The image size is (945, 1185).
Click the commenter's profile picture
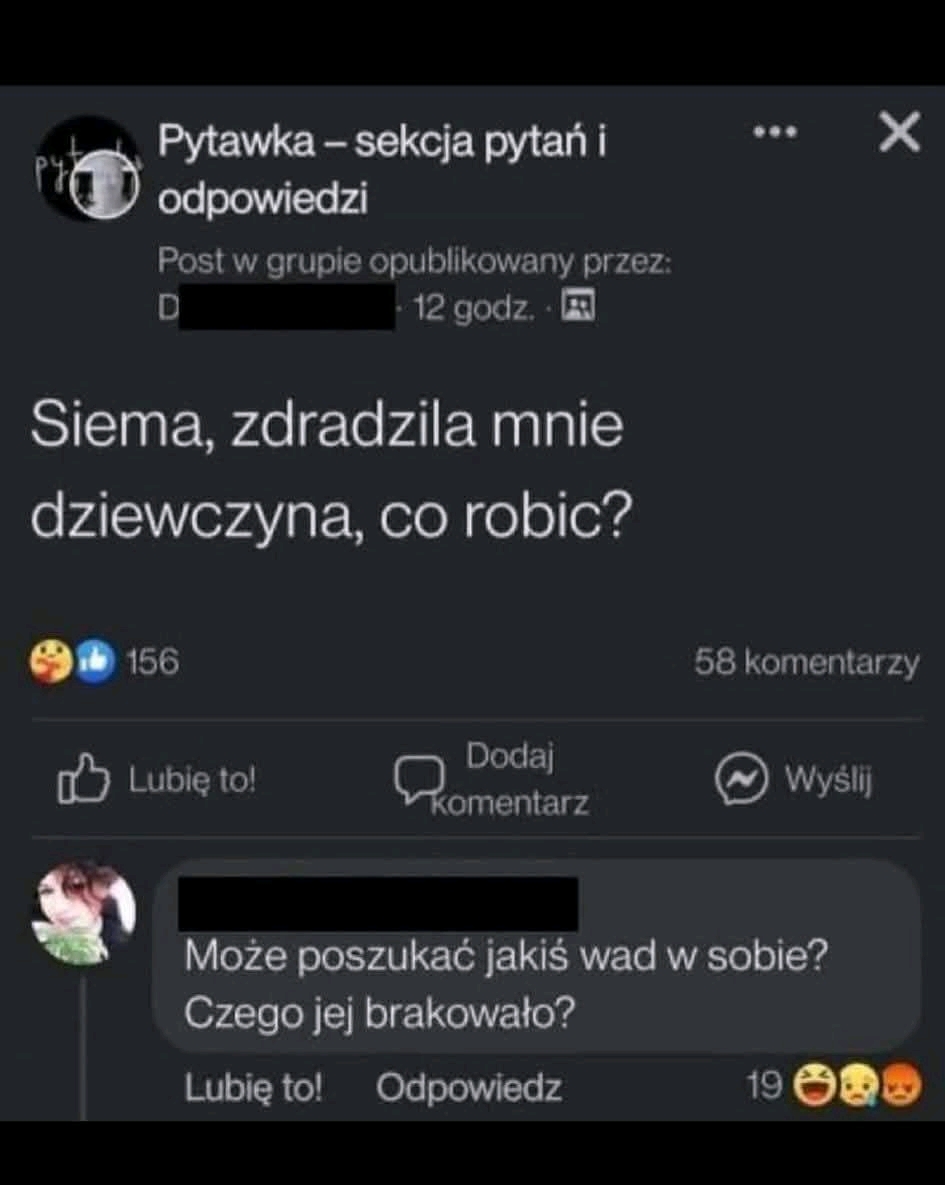[x=84, y=913]
